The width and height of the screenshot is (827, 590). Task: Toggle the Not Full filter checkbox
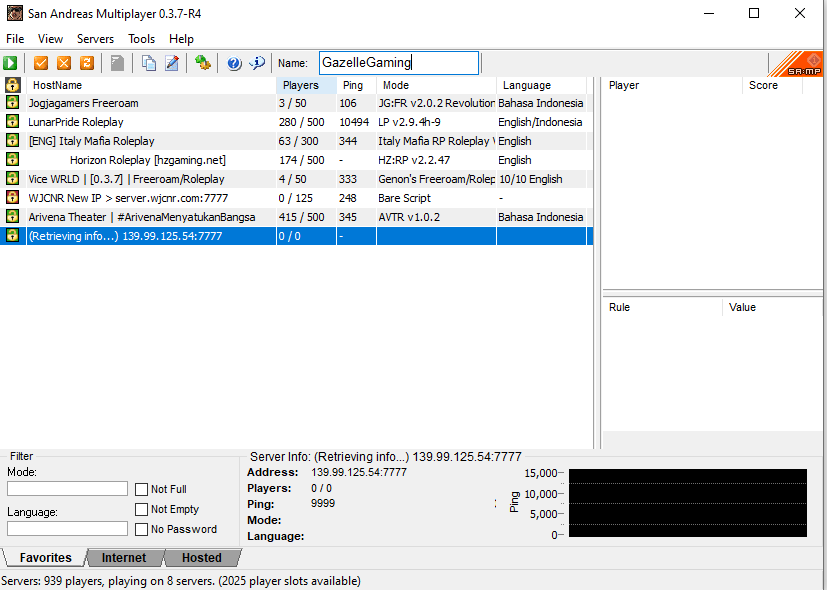[x=141, y=489]
